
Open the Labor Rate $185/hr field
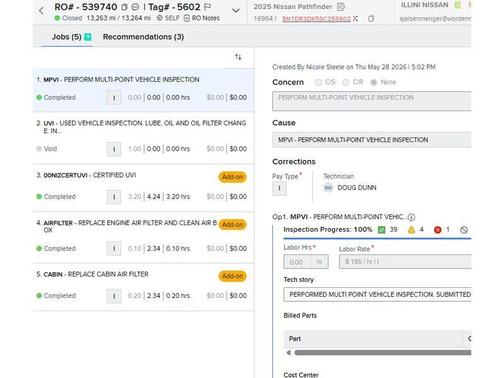(x=405, y=262)
